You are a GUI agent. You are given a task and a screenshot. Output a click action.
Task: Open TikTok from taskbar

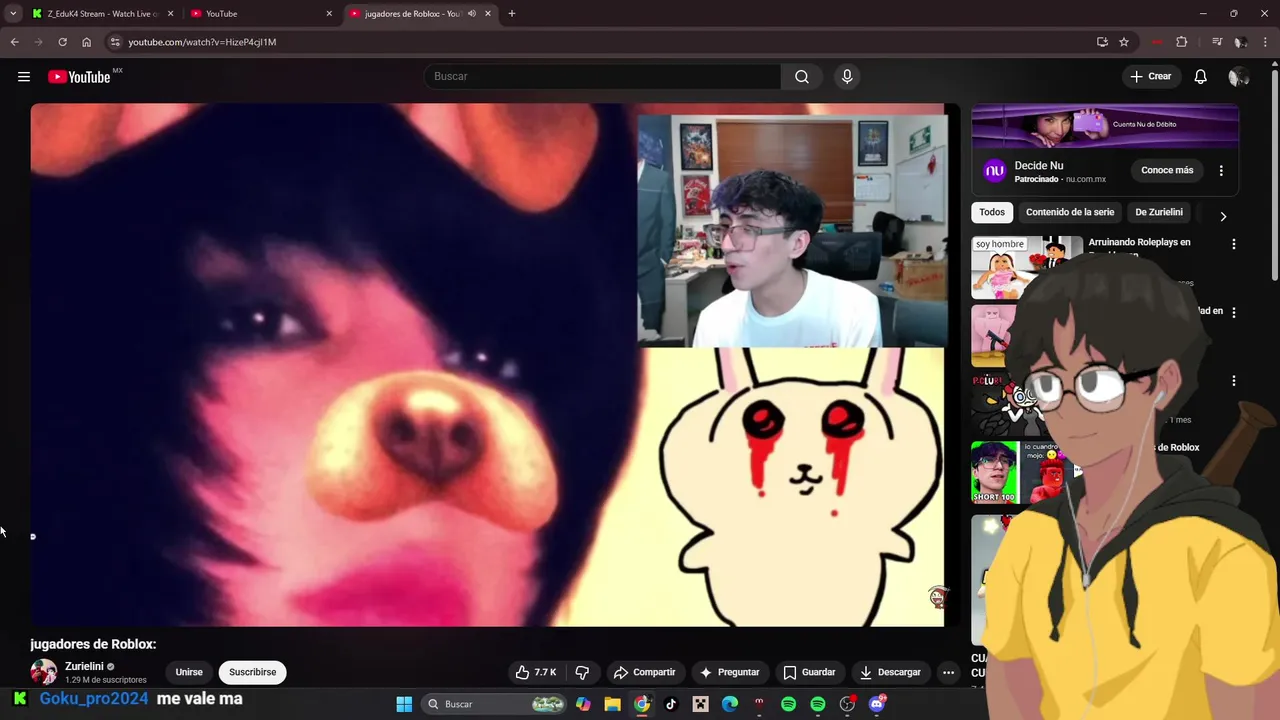671,704
